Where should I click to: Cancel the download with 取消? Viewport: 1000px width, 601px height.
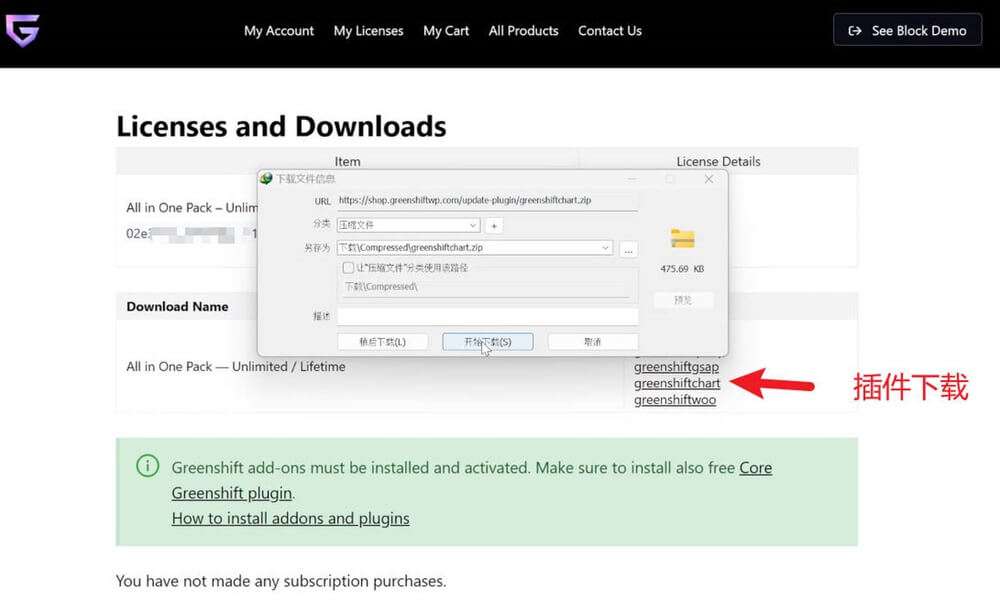[592, 342]
